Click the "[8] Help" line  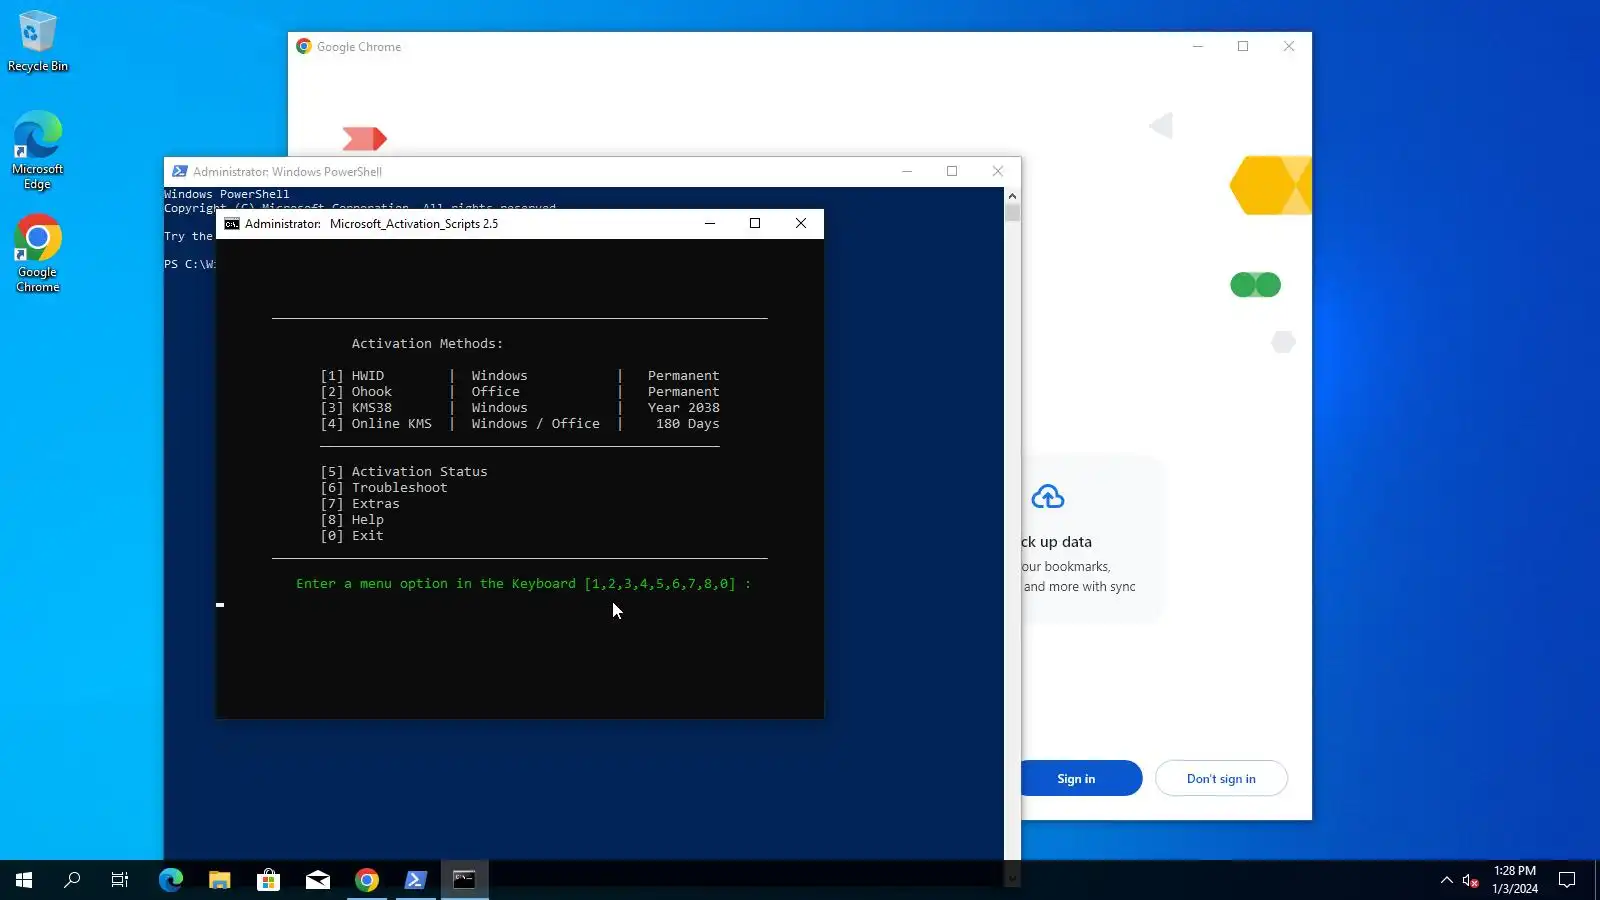pos(352,520)
